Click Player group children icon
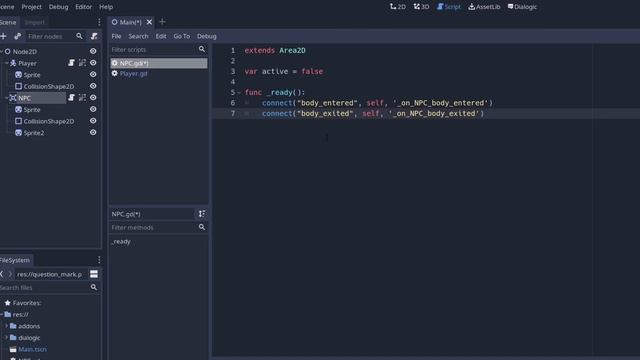The height and width of the screenshot is (360, 640). coord(82,63)
